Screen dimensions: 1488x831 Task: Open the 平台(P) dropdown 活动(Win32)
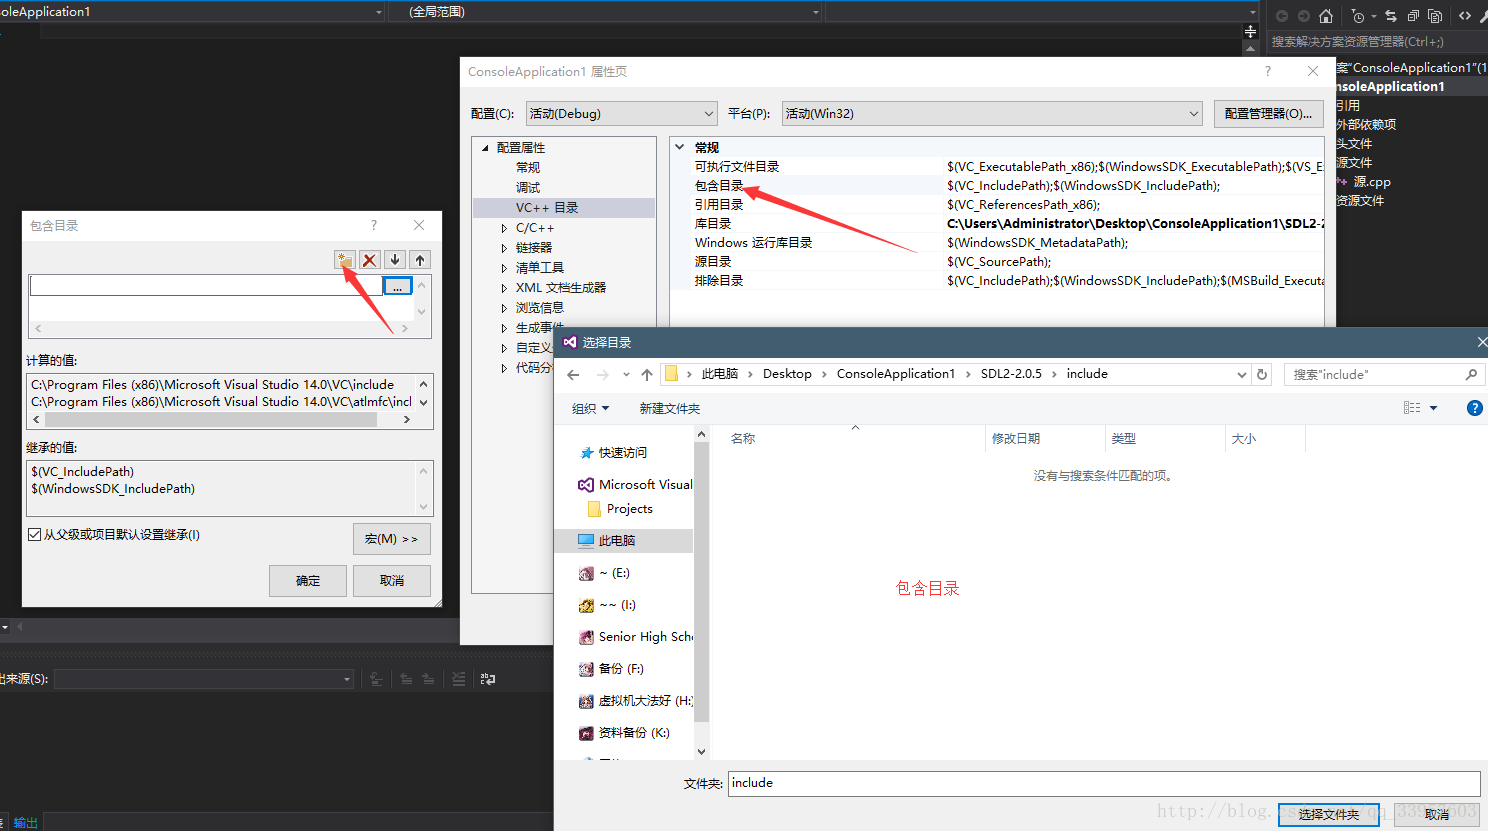[x=992, y=114]
